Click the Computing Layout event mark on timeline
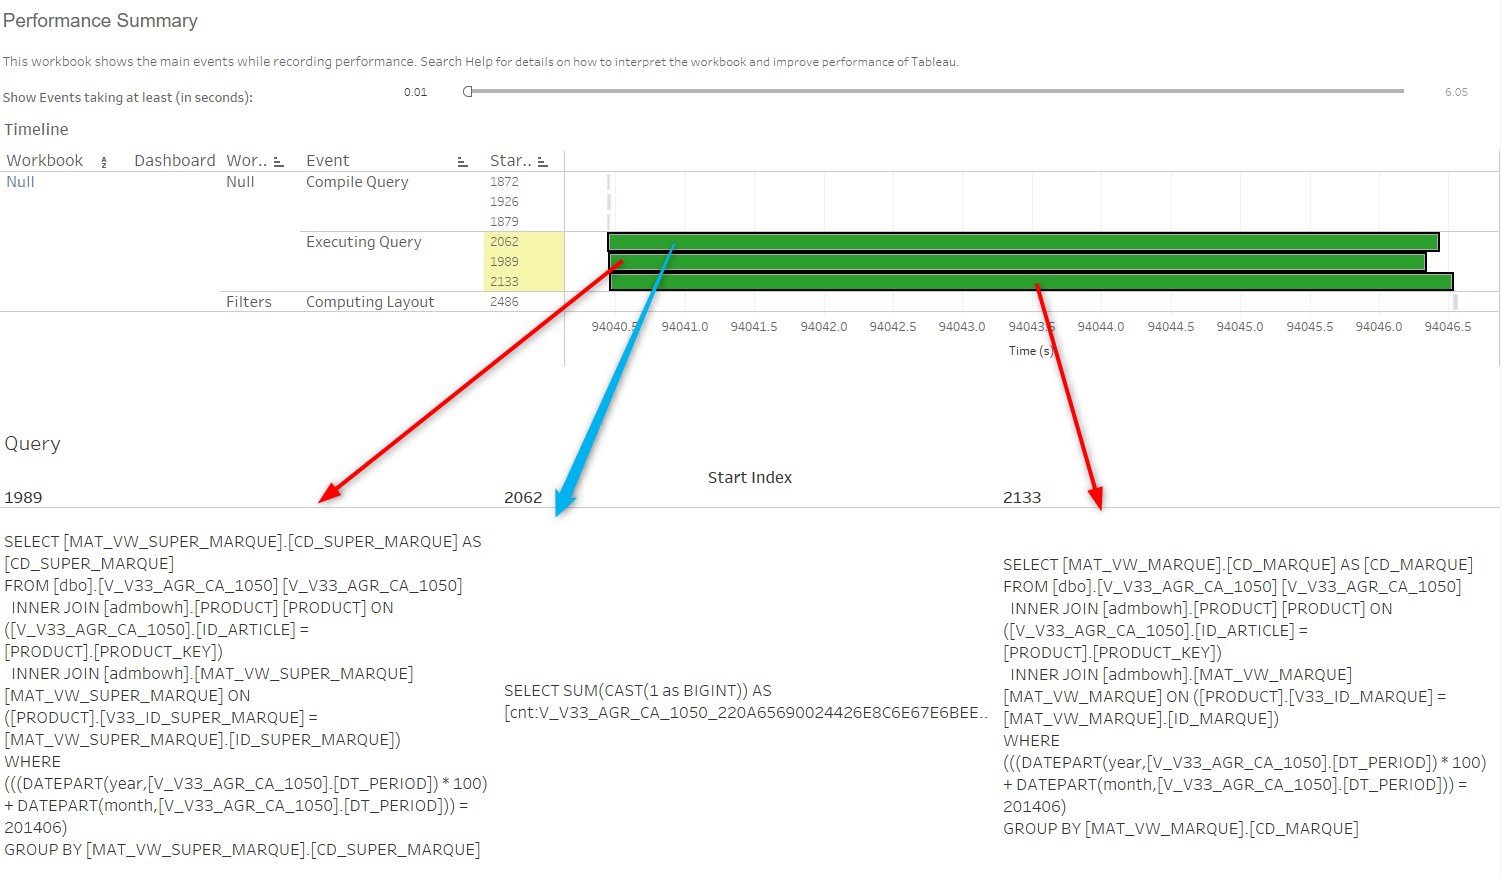 tap(1455, 301)
